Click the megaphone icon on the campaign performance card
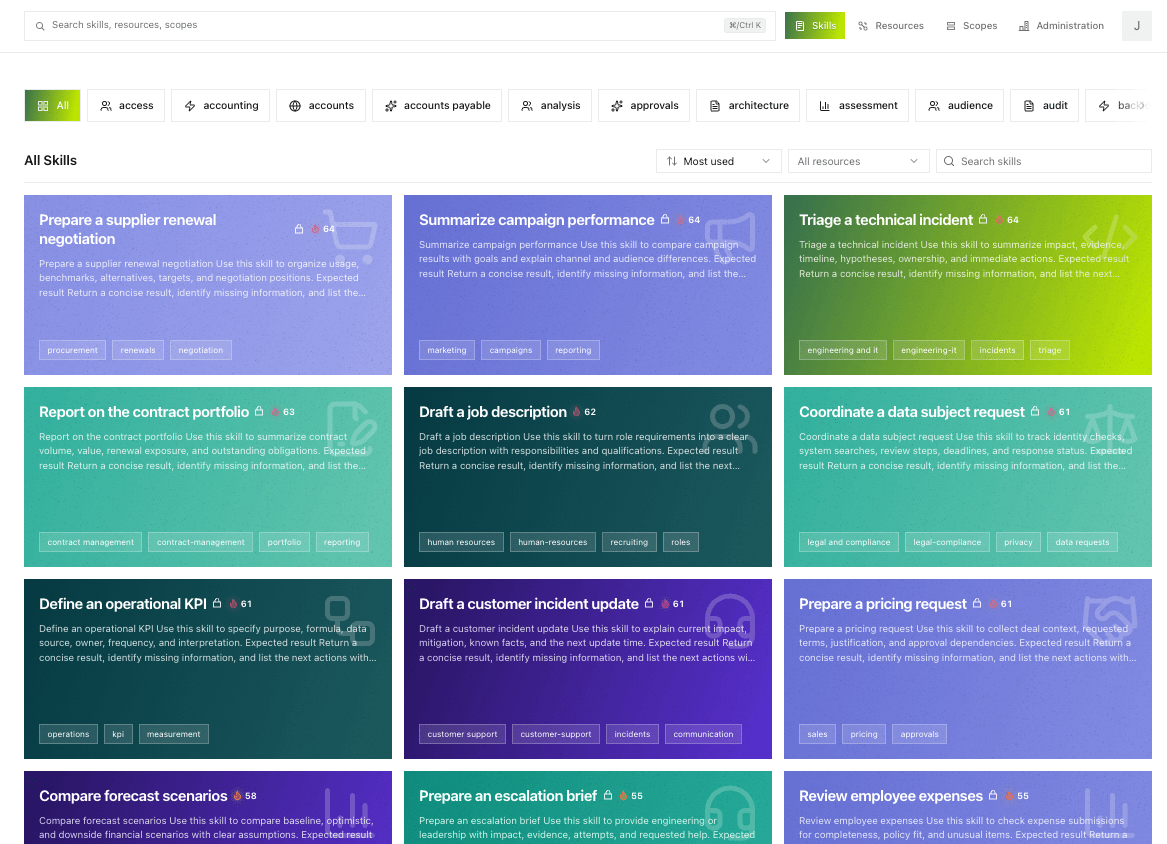1167x844 pixels. click(x=730, y=235)
